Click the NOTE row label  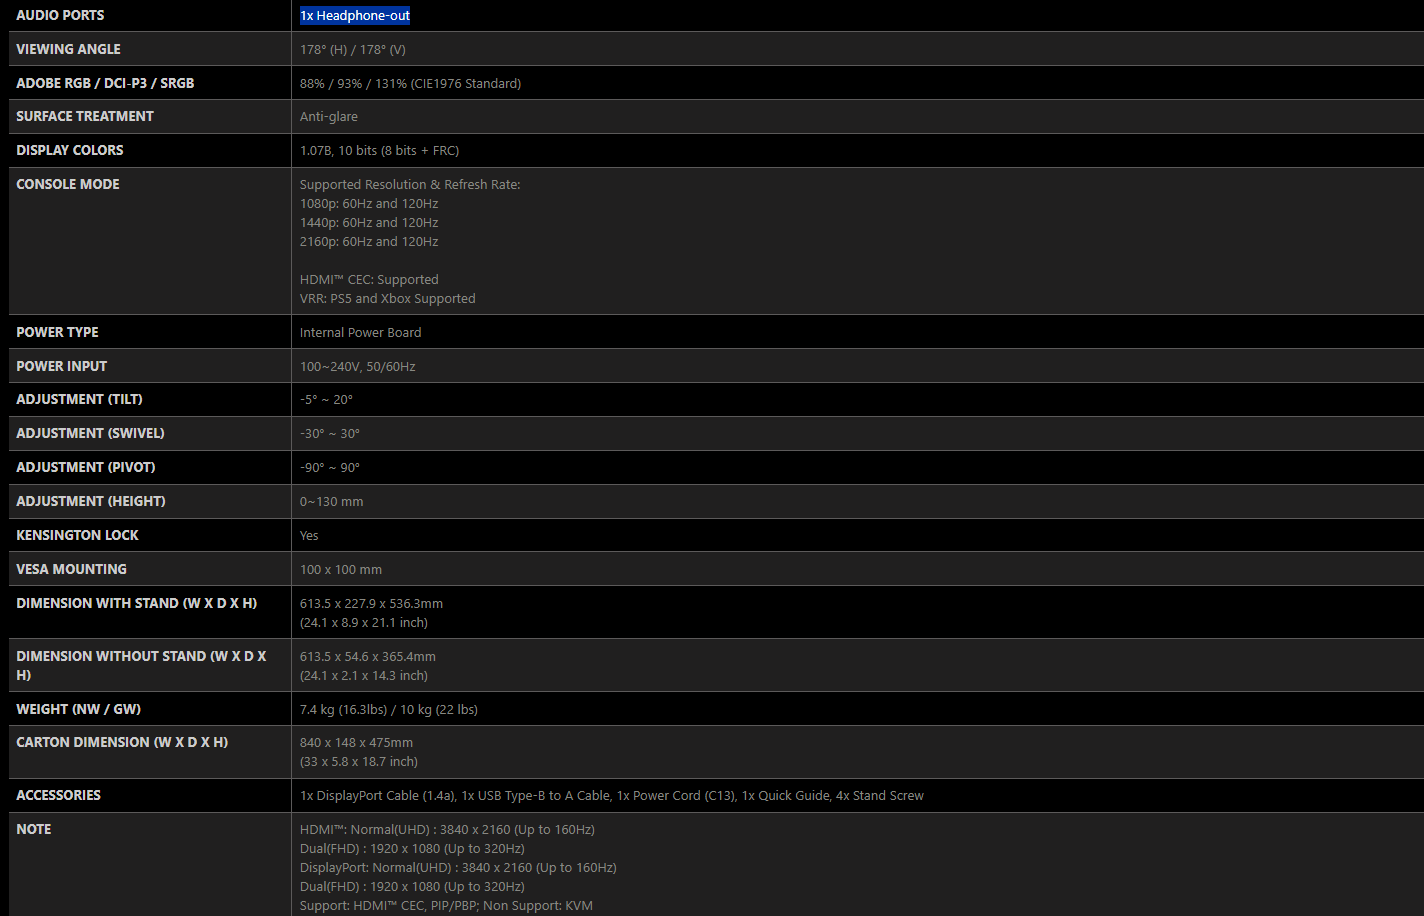pyautogui.click(x=34, y=829)
